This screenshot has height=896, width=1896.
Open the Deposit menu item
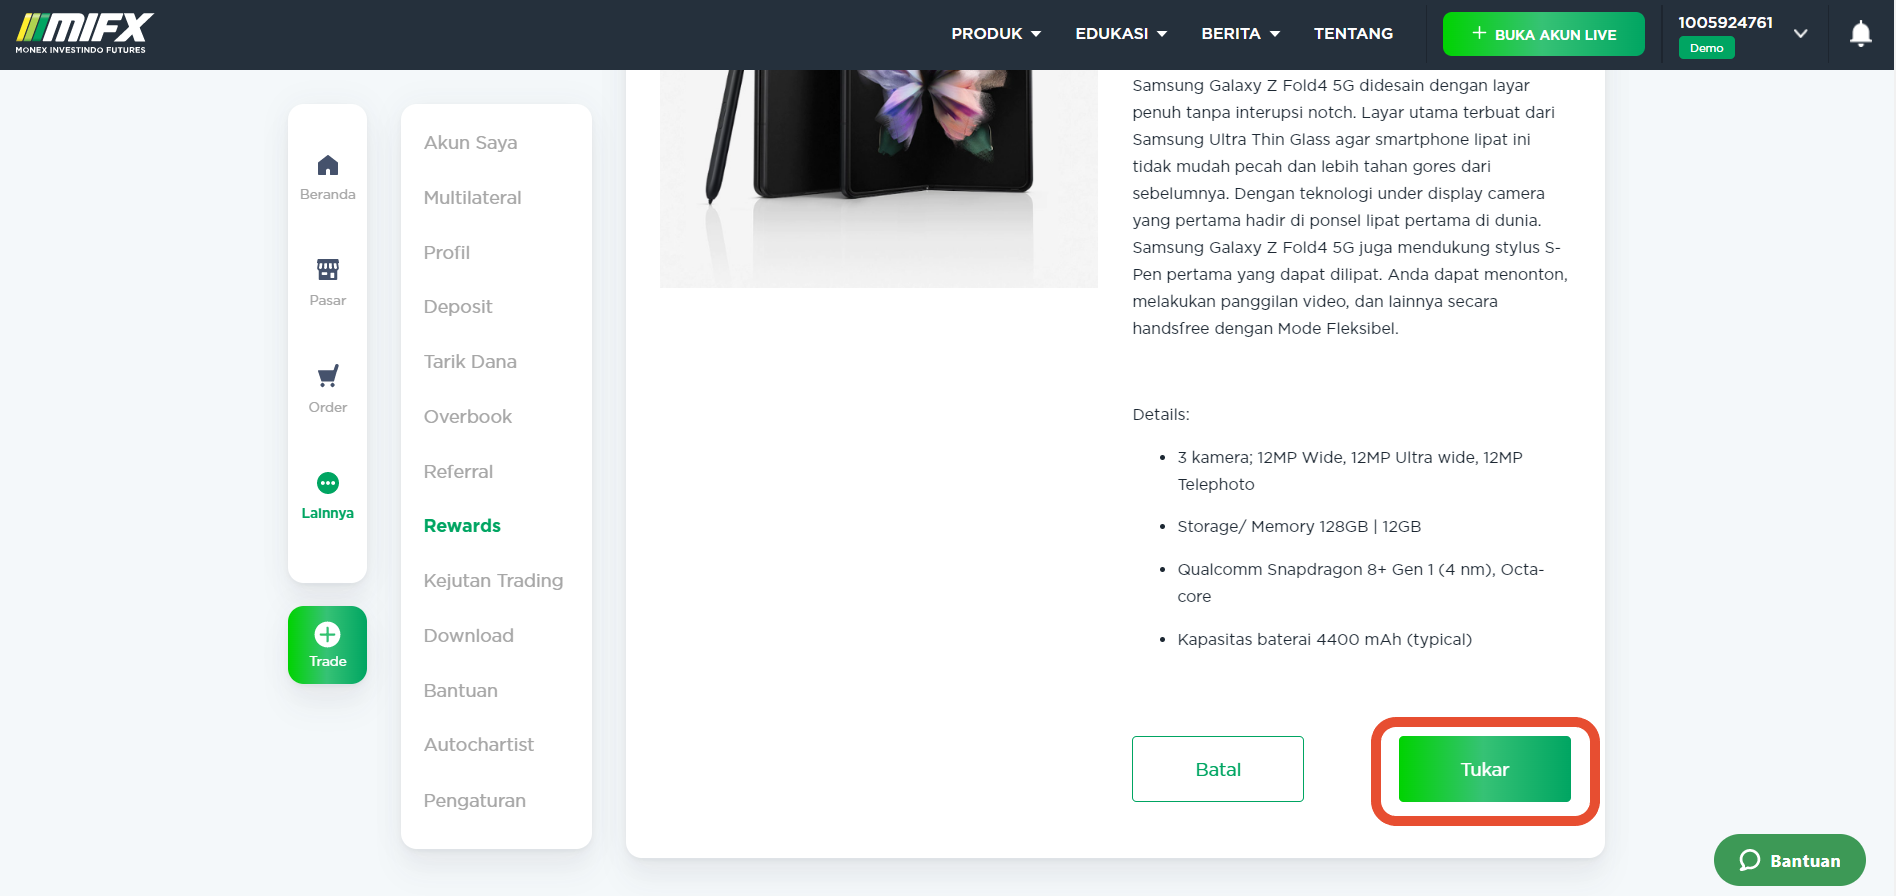click(457, 307)
